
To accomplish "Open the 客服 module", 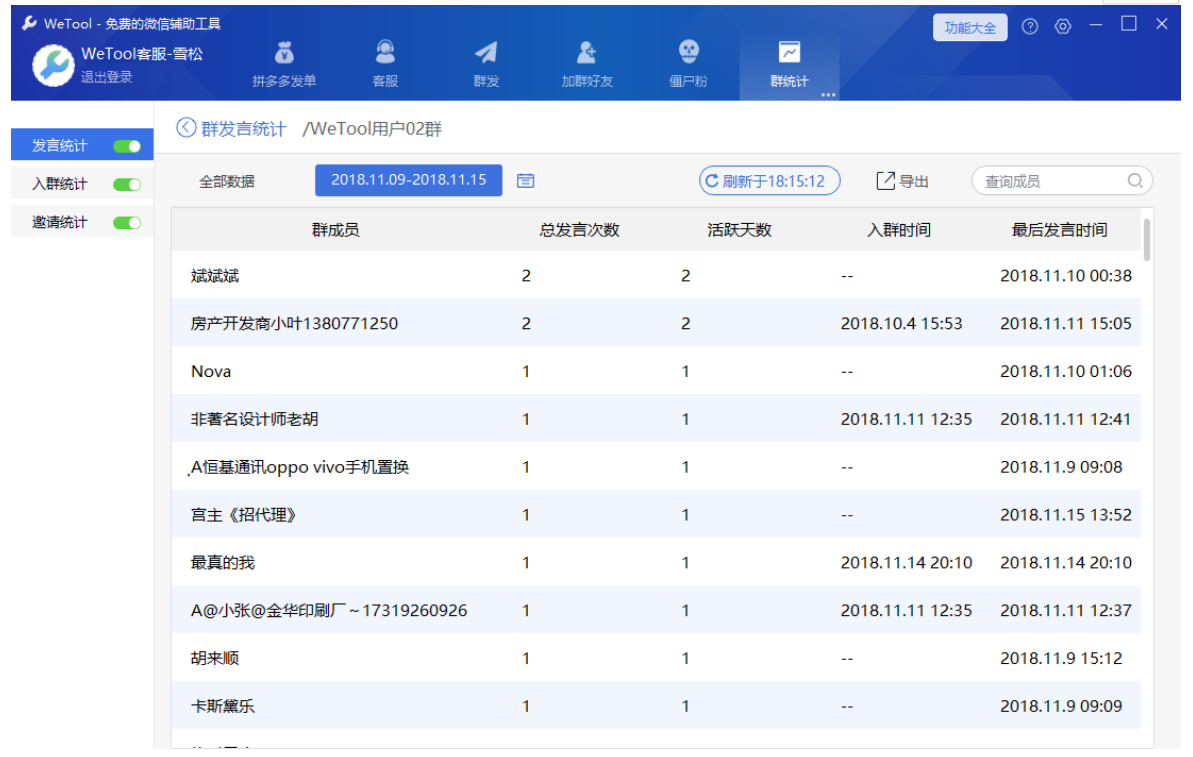I will (x=385, y=64).
